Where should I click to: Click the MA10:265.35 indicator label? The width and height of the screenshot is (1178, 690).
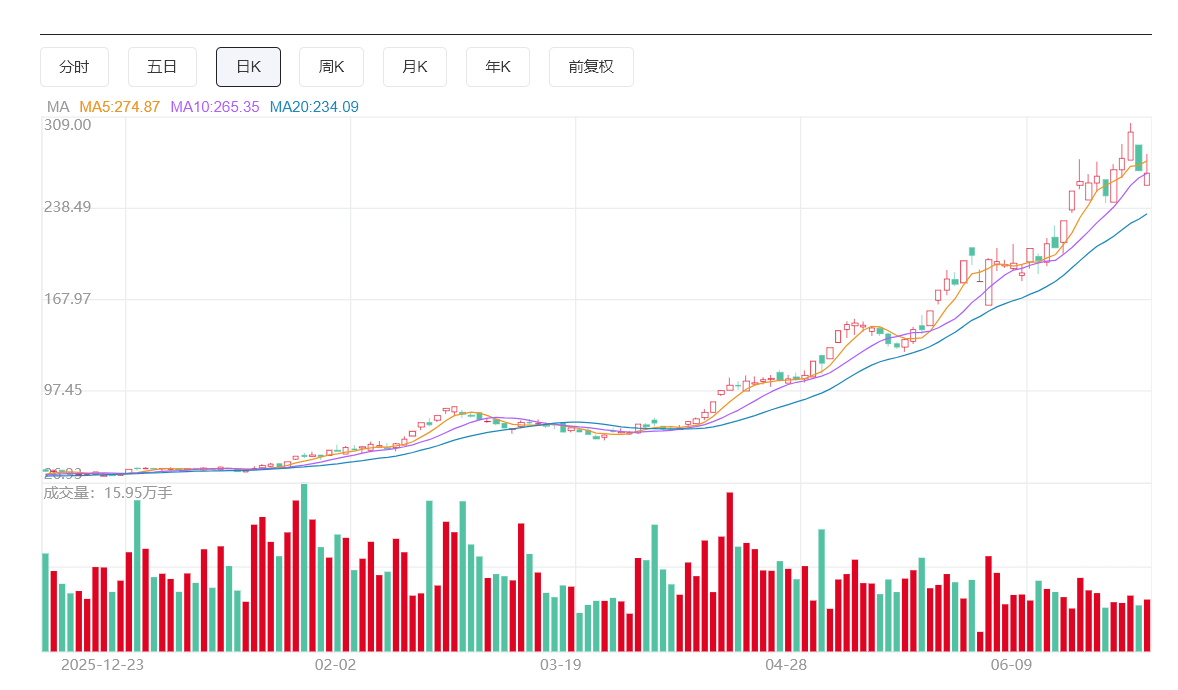tap(215, 107)
